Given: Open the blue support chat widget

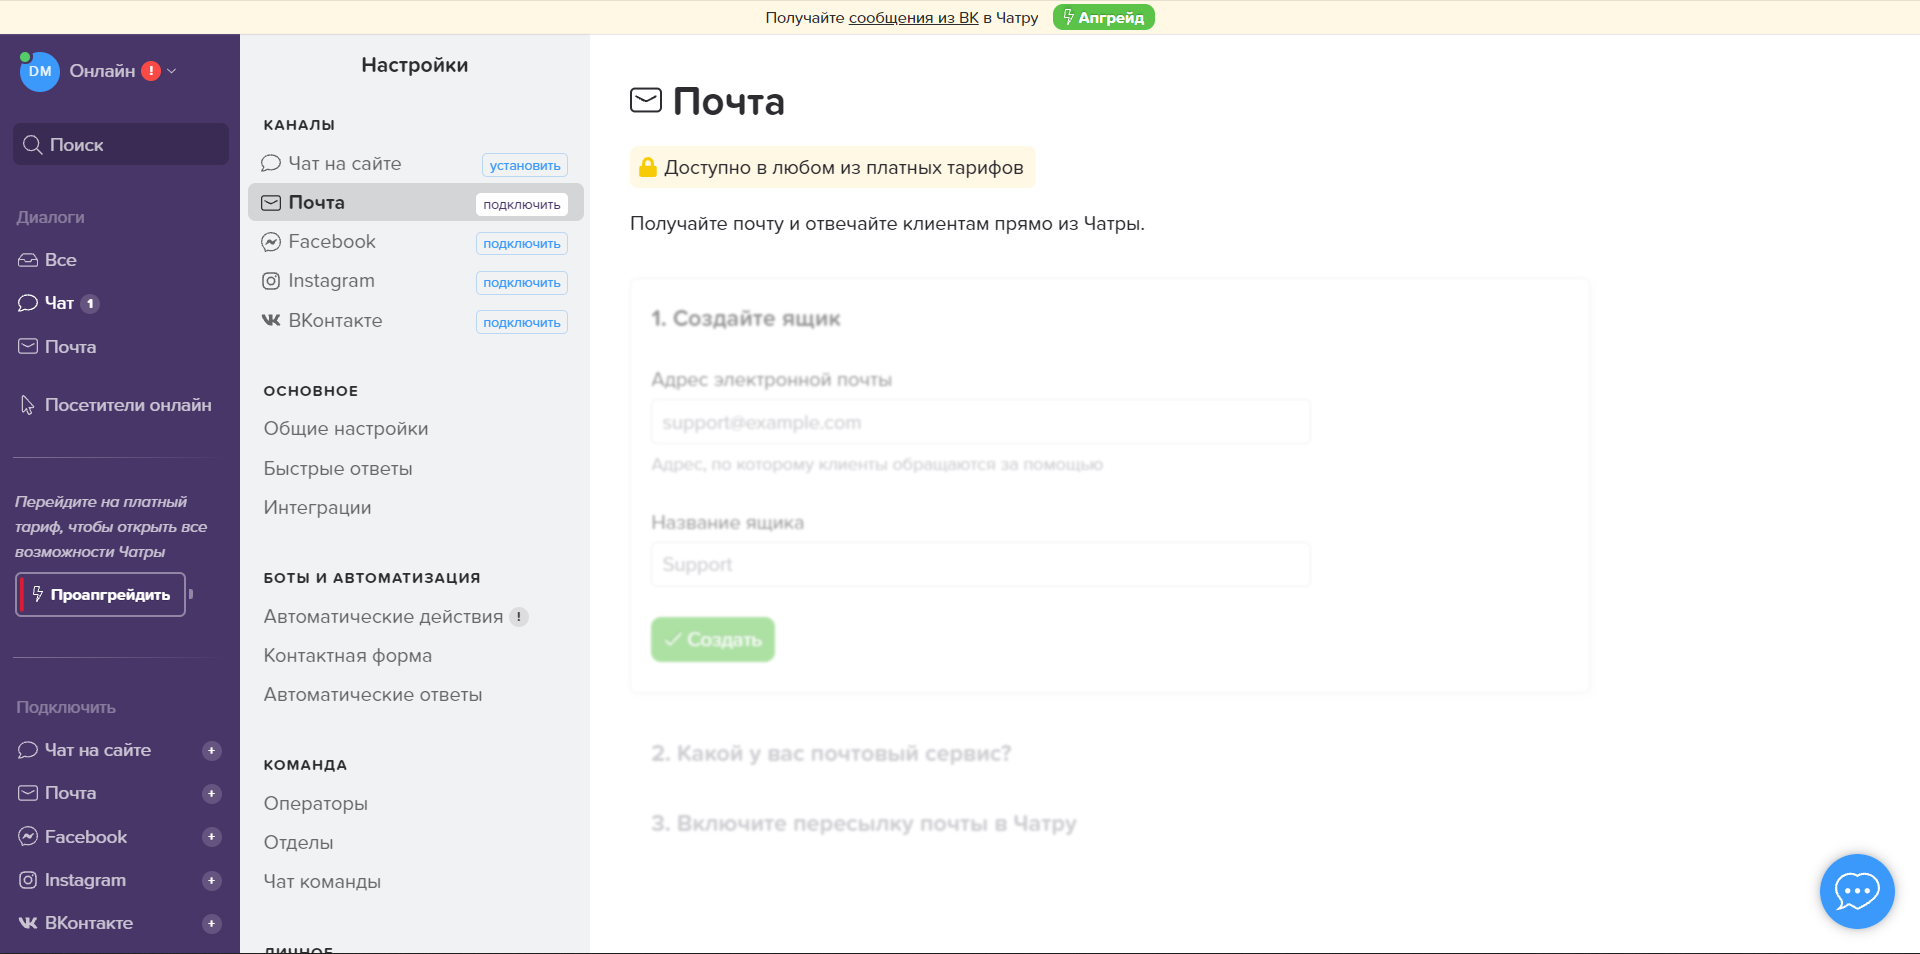Looking at the screenshot, I should click(x=1857, y=891).
